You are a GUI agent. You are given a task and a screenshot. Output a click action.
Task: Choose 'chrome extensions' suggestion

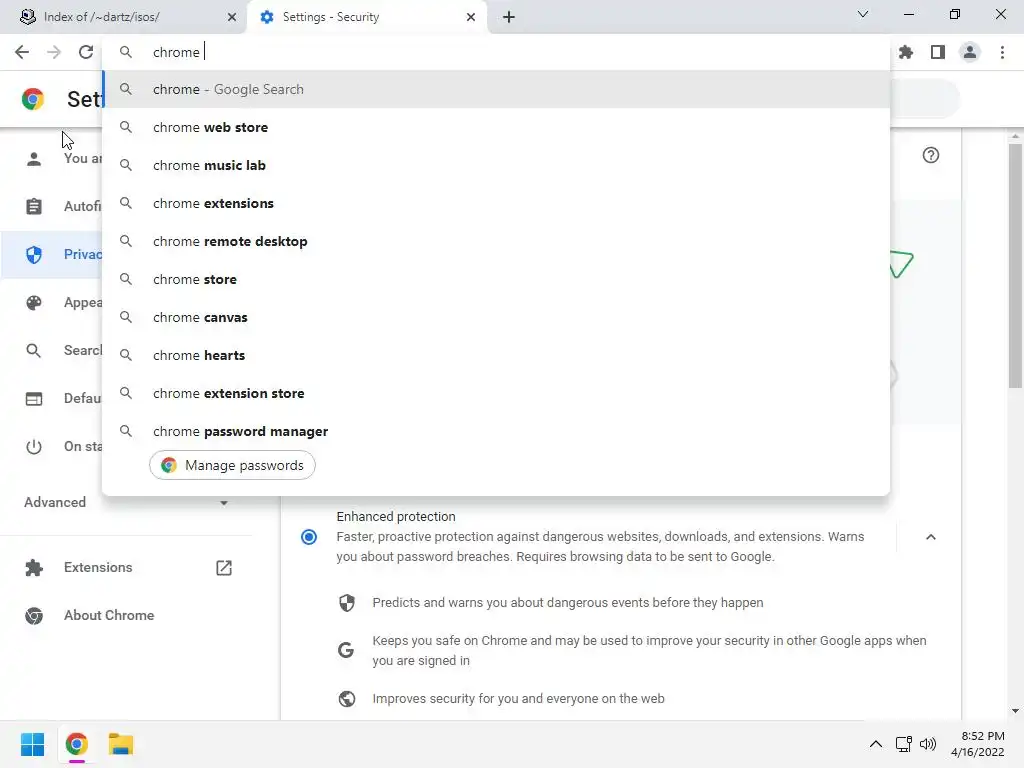tap(496, 203)
